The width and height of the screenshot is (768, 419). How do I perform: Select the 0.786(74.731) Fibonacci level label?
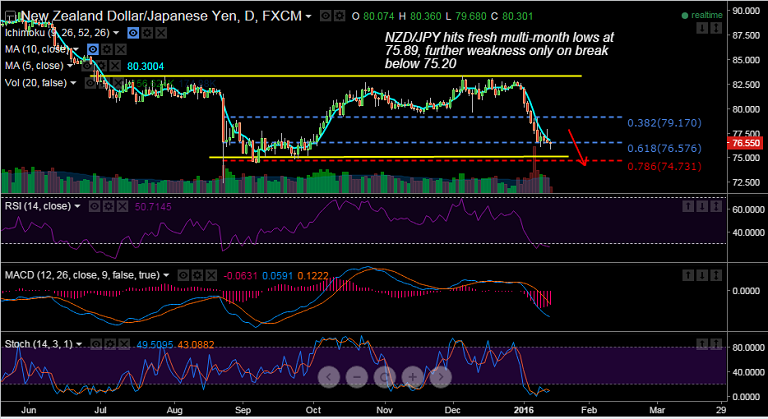pos(664,167)
